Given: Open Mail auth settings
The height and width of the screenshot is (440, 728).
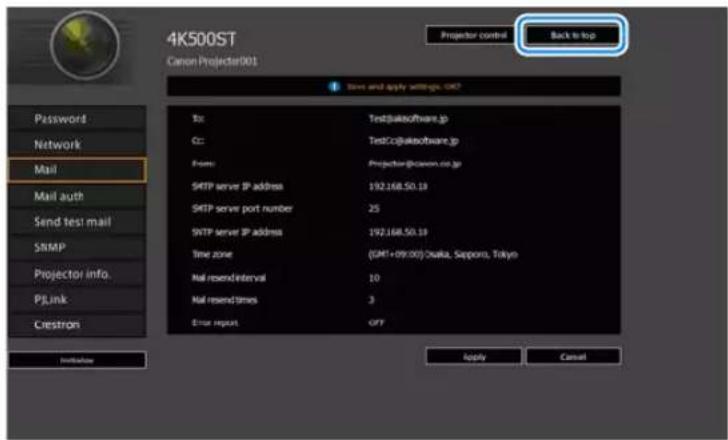Looking at the screenshot, I should tap(77, 196).
